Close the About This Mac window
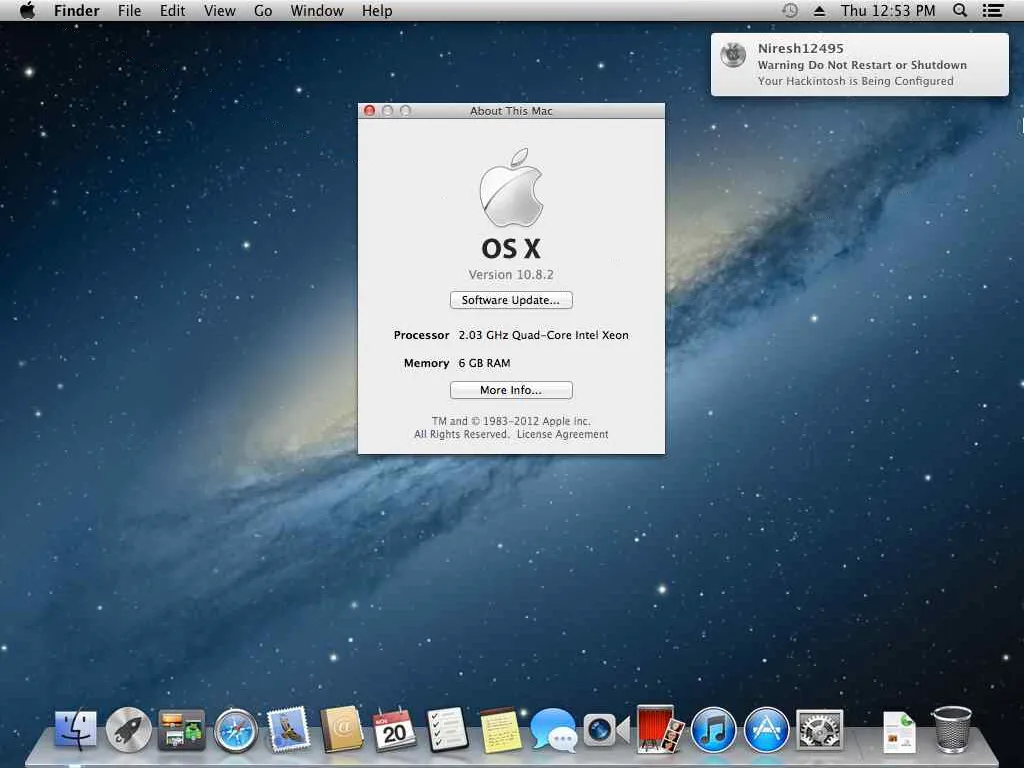The height and width of the screenshot is (768, 1024). tap(370, 110)
